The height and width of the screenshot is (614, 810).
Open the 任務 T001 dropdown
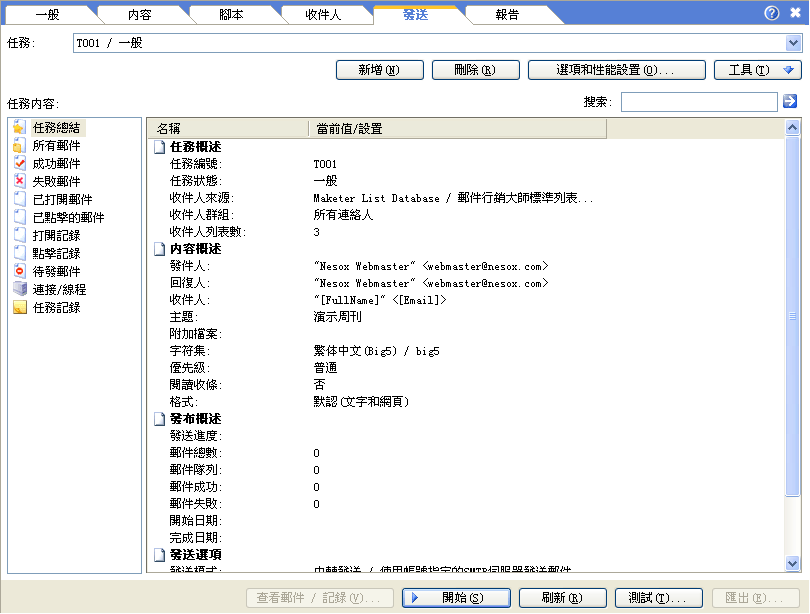[x=793, y=44]
